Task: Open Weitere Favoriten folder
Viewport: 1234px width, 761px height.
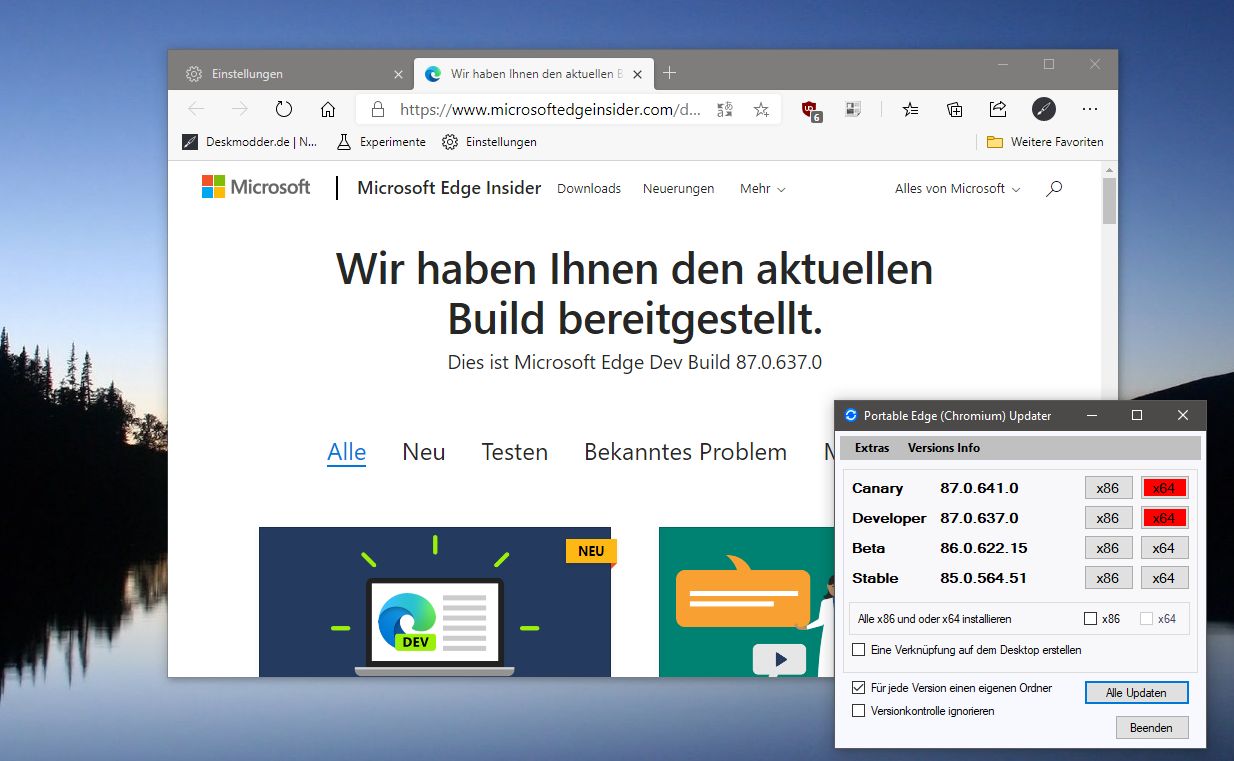Action: pos(1045,142)
